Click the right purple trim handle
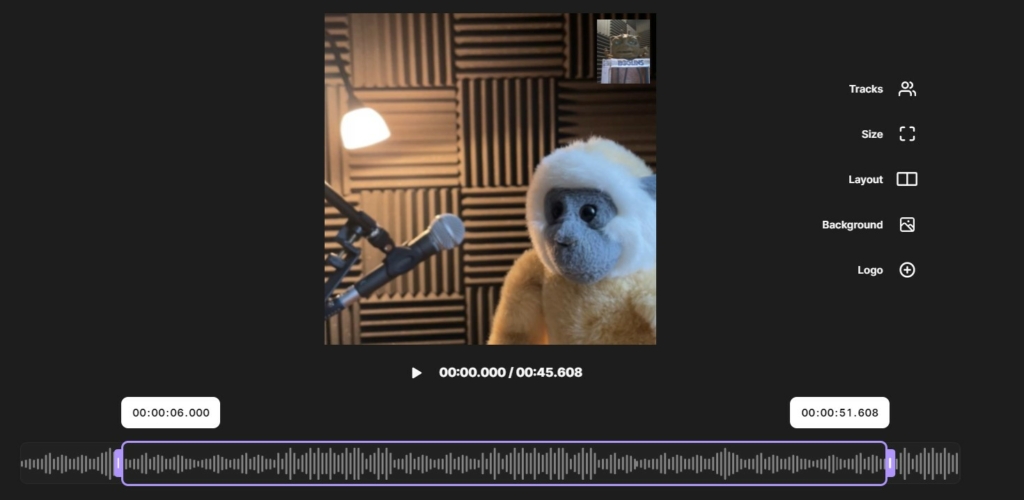The width and height of the screenshot is (1024, 500). click(x=890, y=463)
